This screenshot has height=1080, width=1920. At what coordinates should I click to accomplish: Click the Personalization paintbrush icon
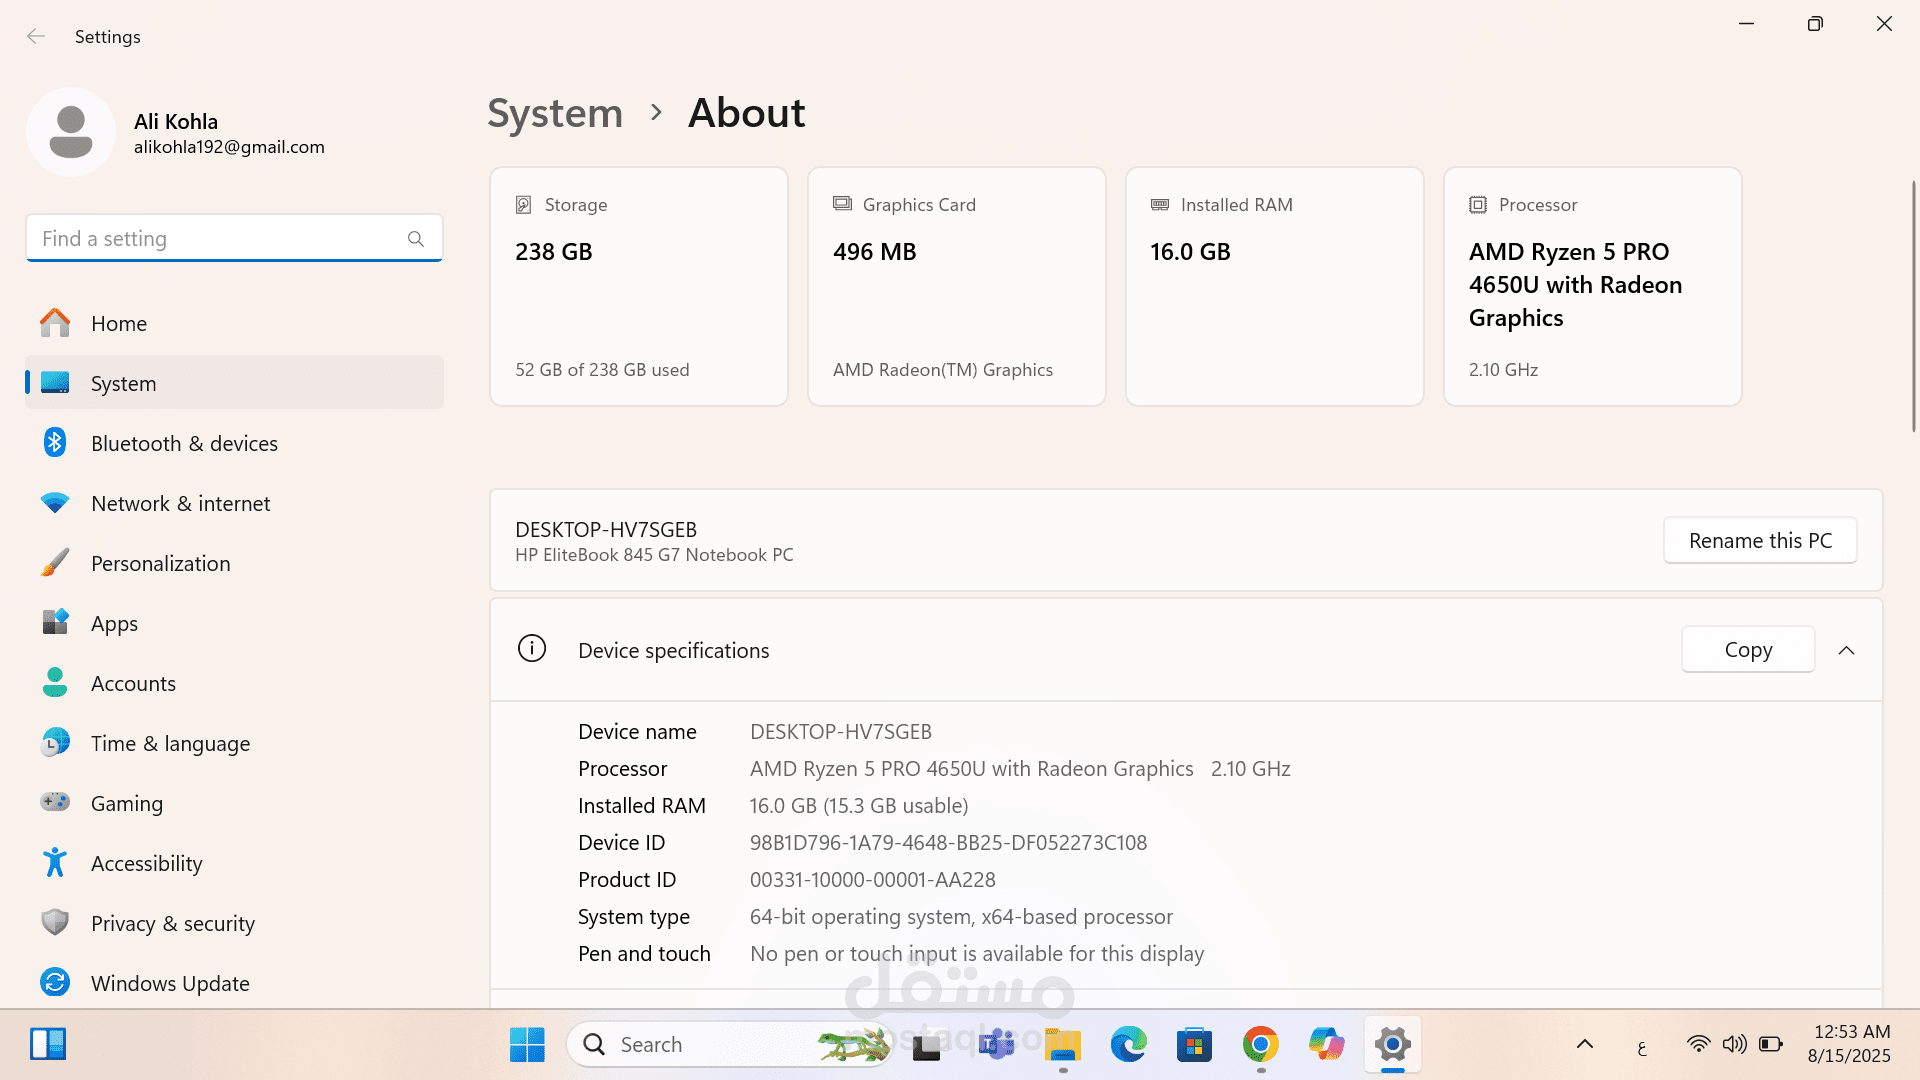click(x=55, y=563)
